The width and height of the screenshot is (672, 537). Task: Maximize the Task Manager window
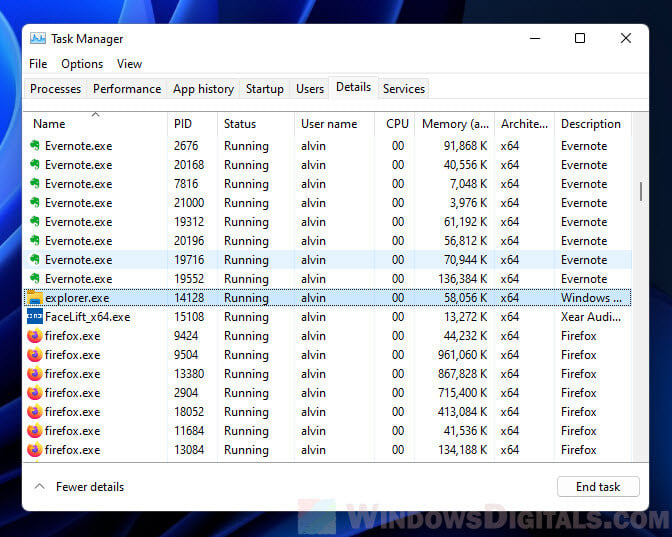click(579, 38)
